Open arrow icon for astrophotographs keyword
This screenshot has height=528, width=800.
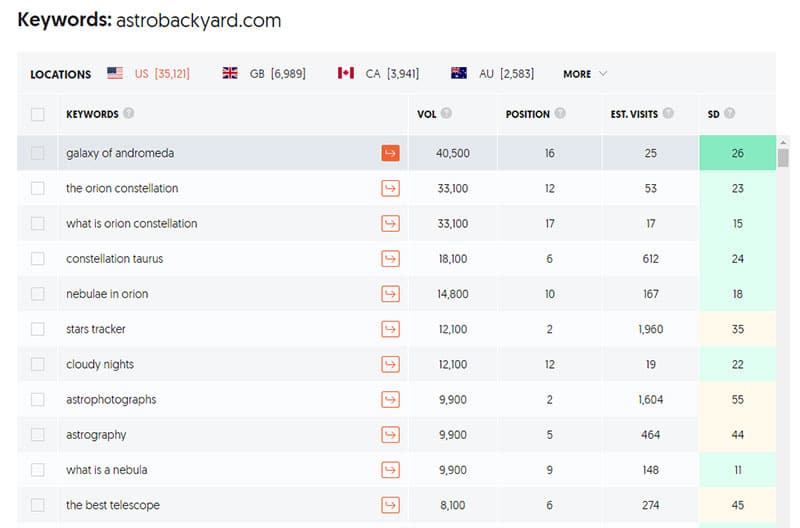tap(390, 399)
